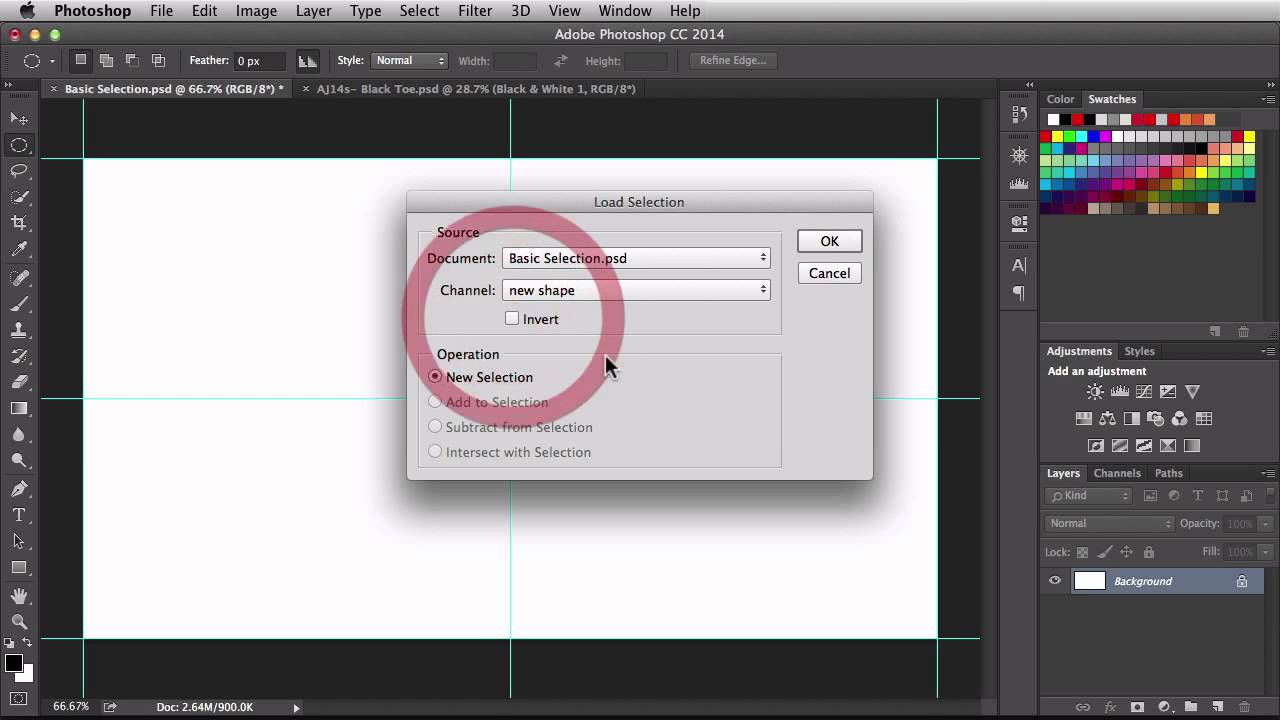The image size is (1280, 720).
Task: Open the Opacity slider arrow
Action: [1266, 524]
